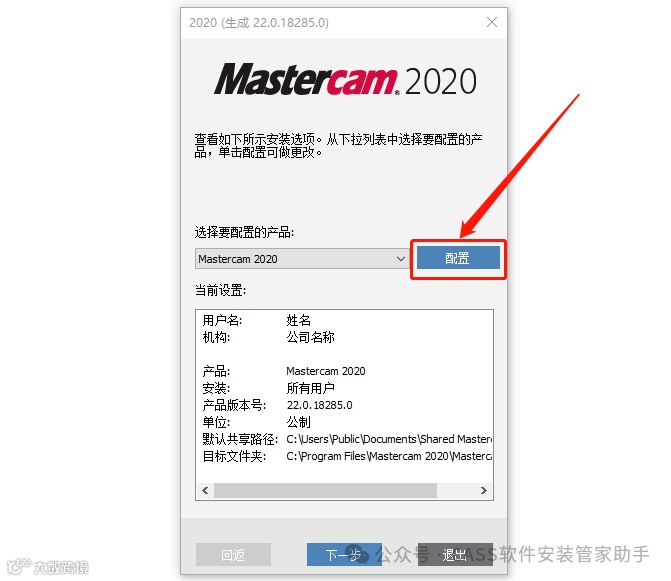Click the right arrow of the settings scrollbar

(484, 490)
